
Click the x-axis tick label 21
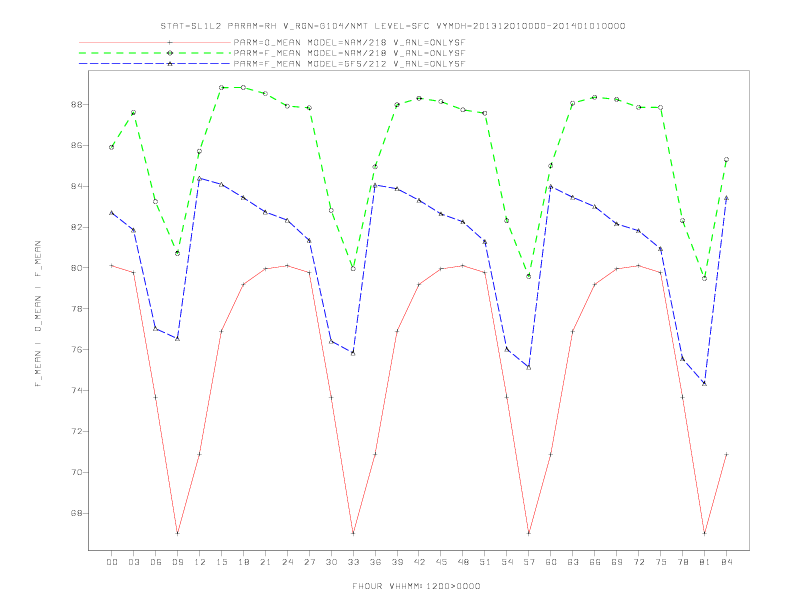(x=265, y=562)
